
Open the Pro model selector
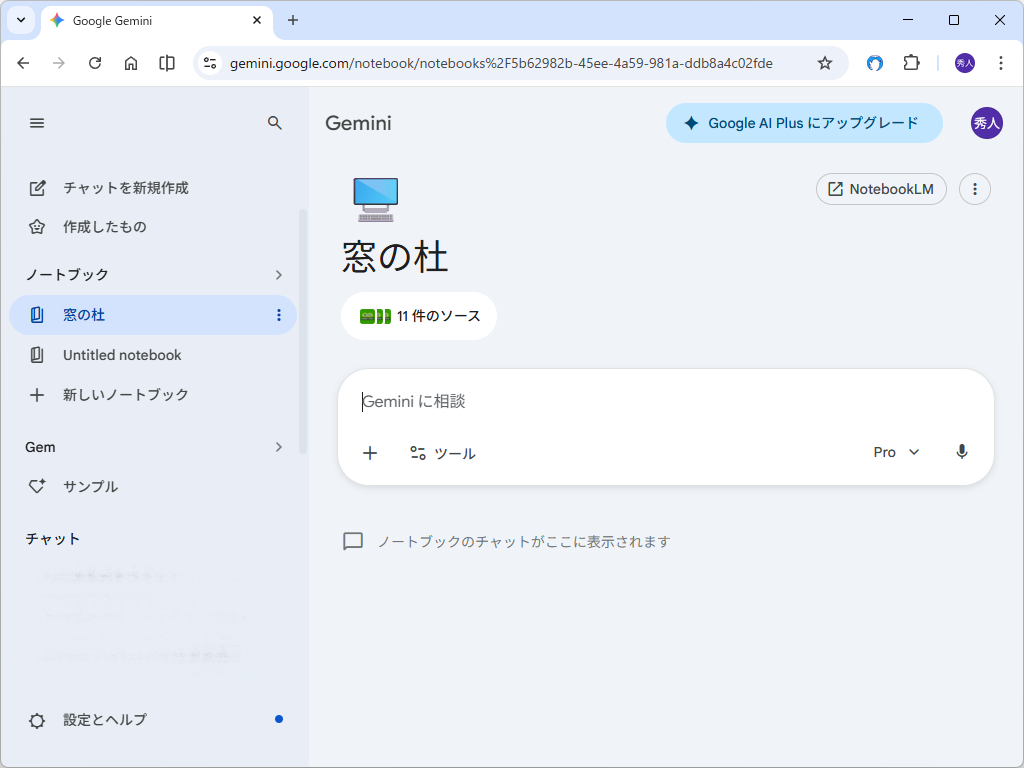893,452
